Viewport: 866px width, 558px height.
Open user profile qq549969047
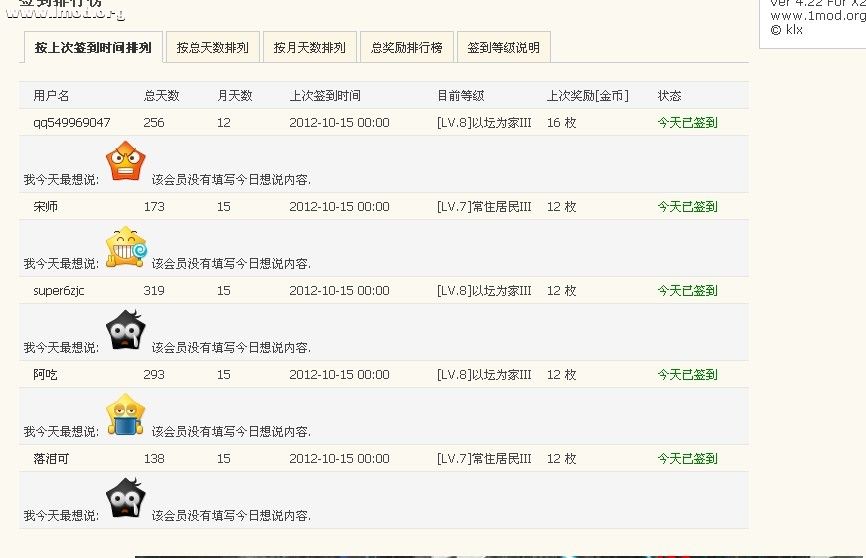(x=72, y=123)
